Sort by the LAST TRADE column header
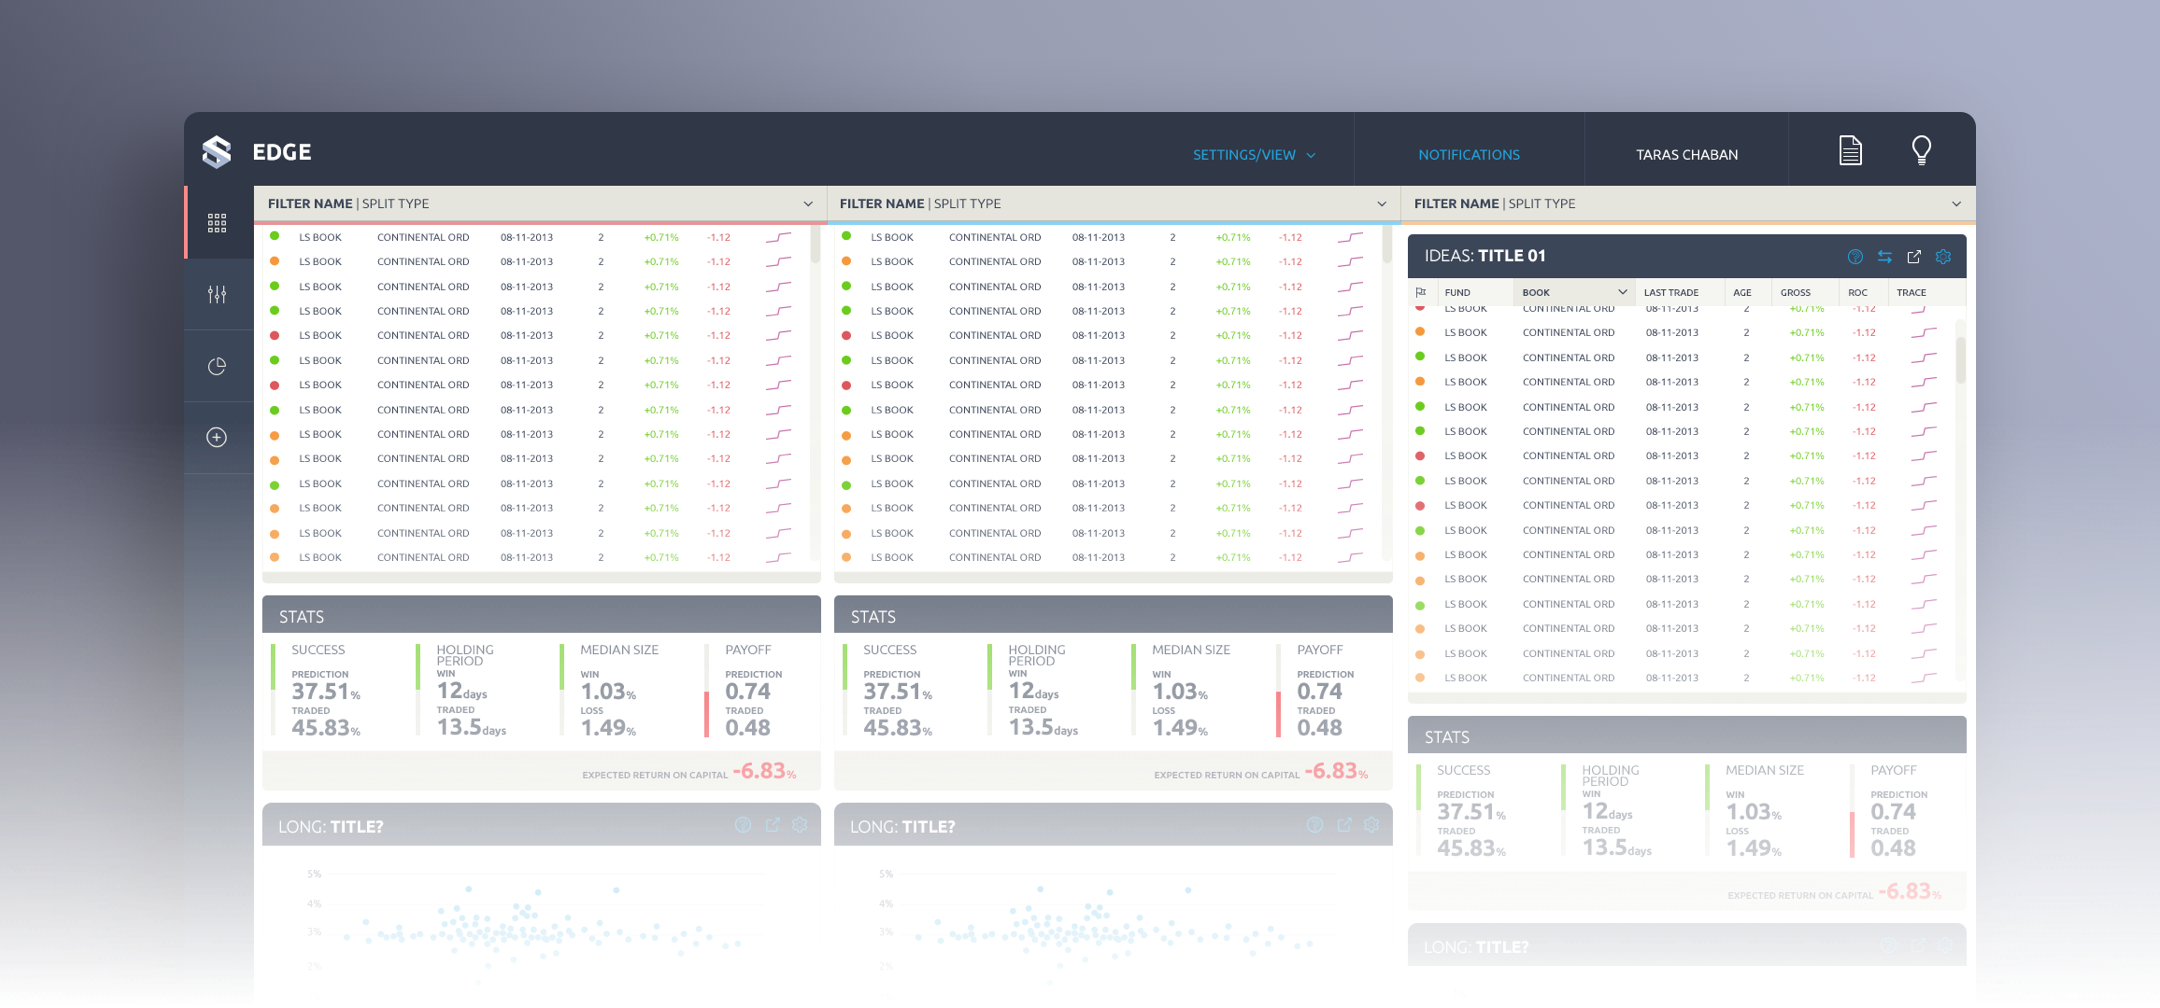This screenshot has width=2160, height=1008. [x=1671, y=293]
